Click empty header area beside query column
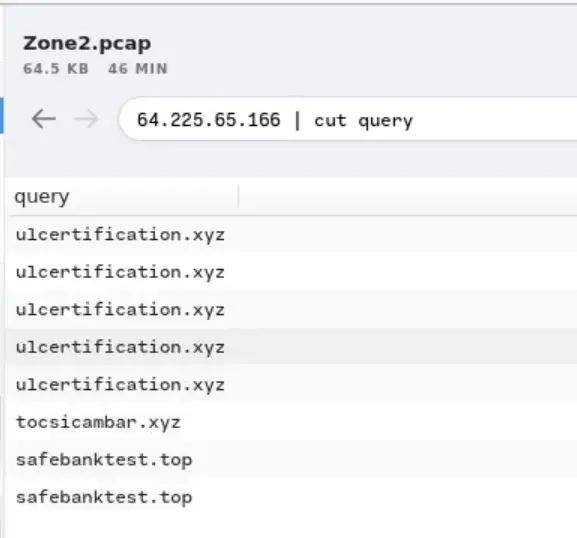This screenshot has height=538, width=577. click(x=408, y=197)
